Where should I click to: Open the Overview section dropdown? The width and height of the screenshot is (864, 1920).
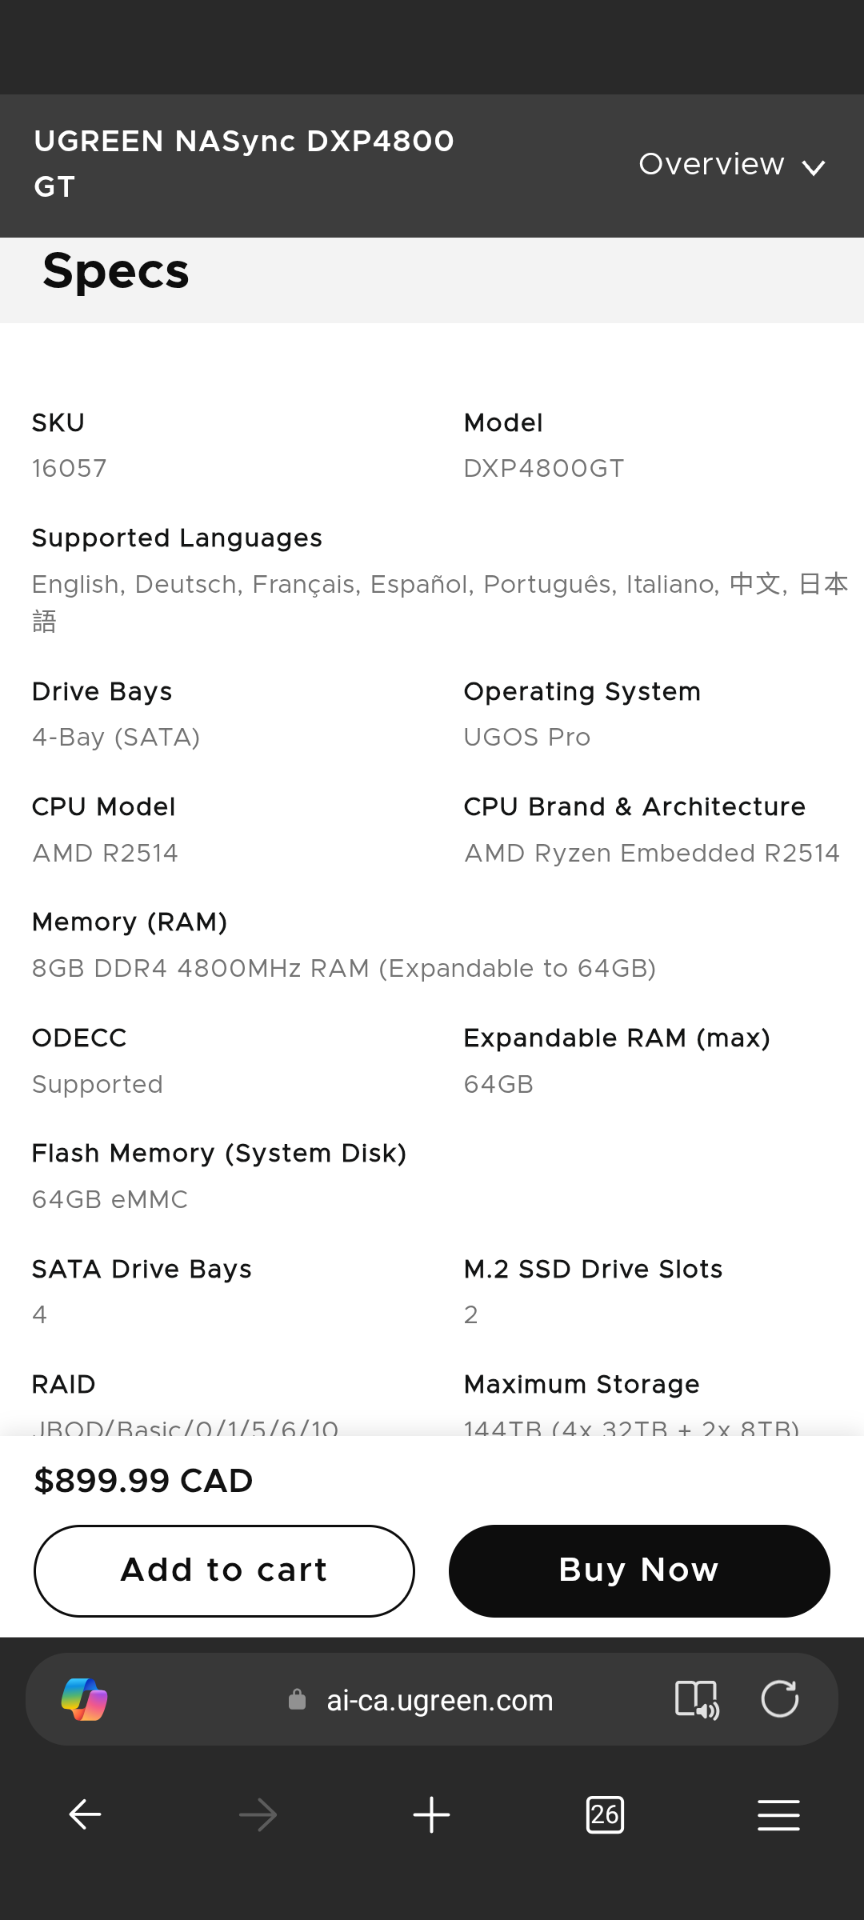coord(732,165)
